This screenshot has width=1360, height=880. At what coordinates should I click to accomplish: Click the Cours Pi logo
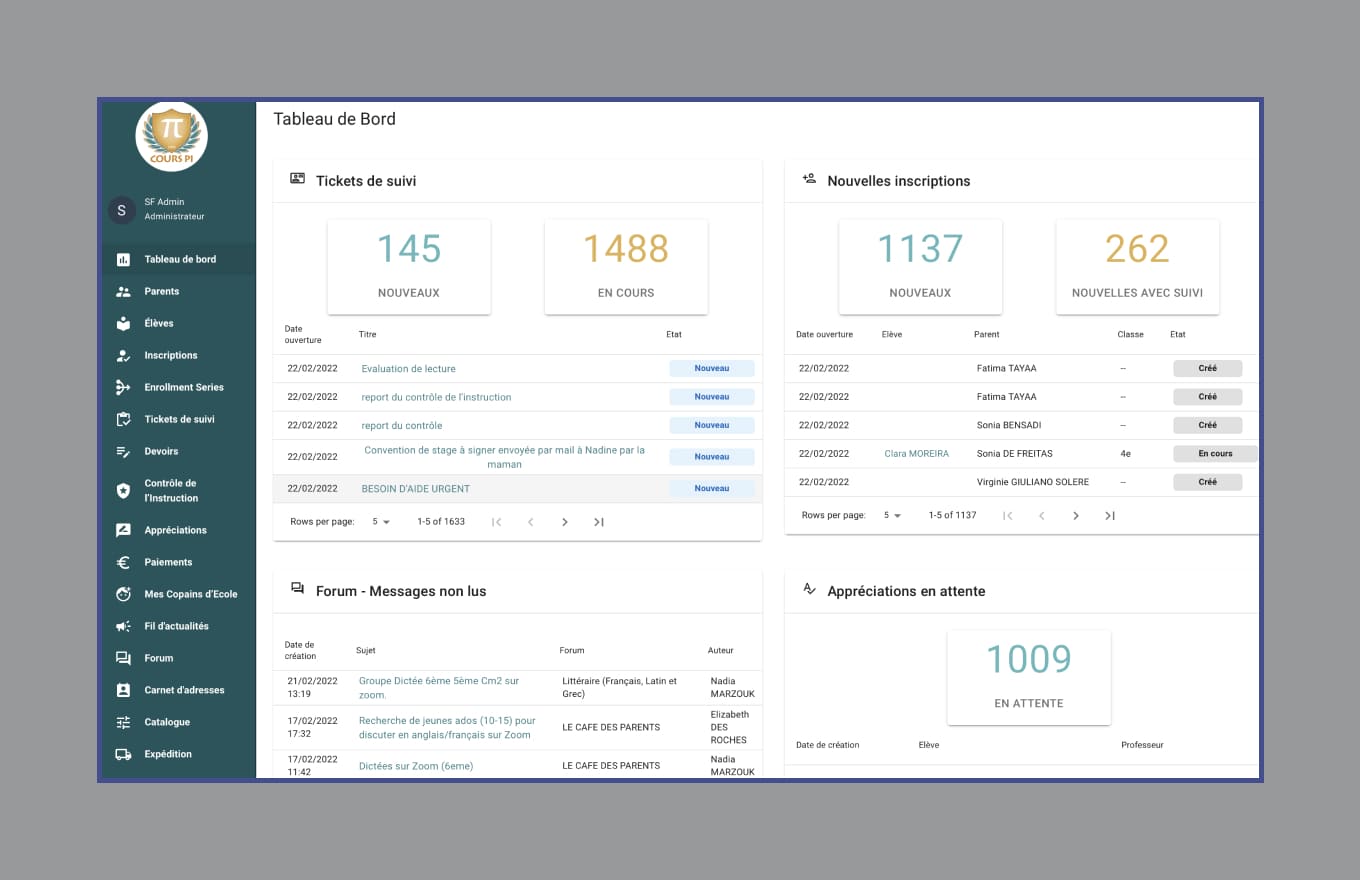(171, 136)
